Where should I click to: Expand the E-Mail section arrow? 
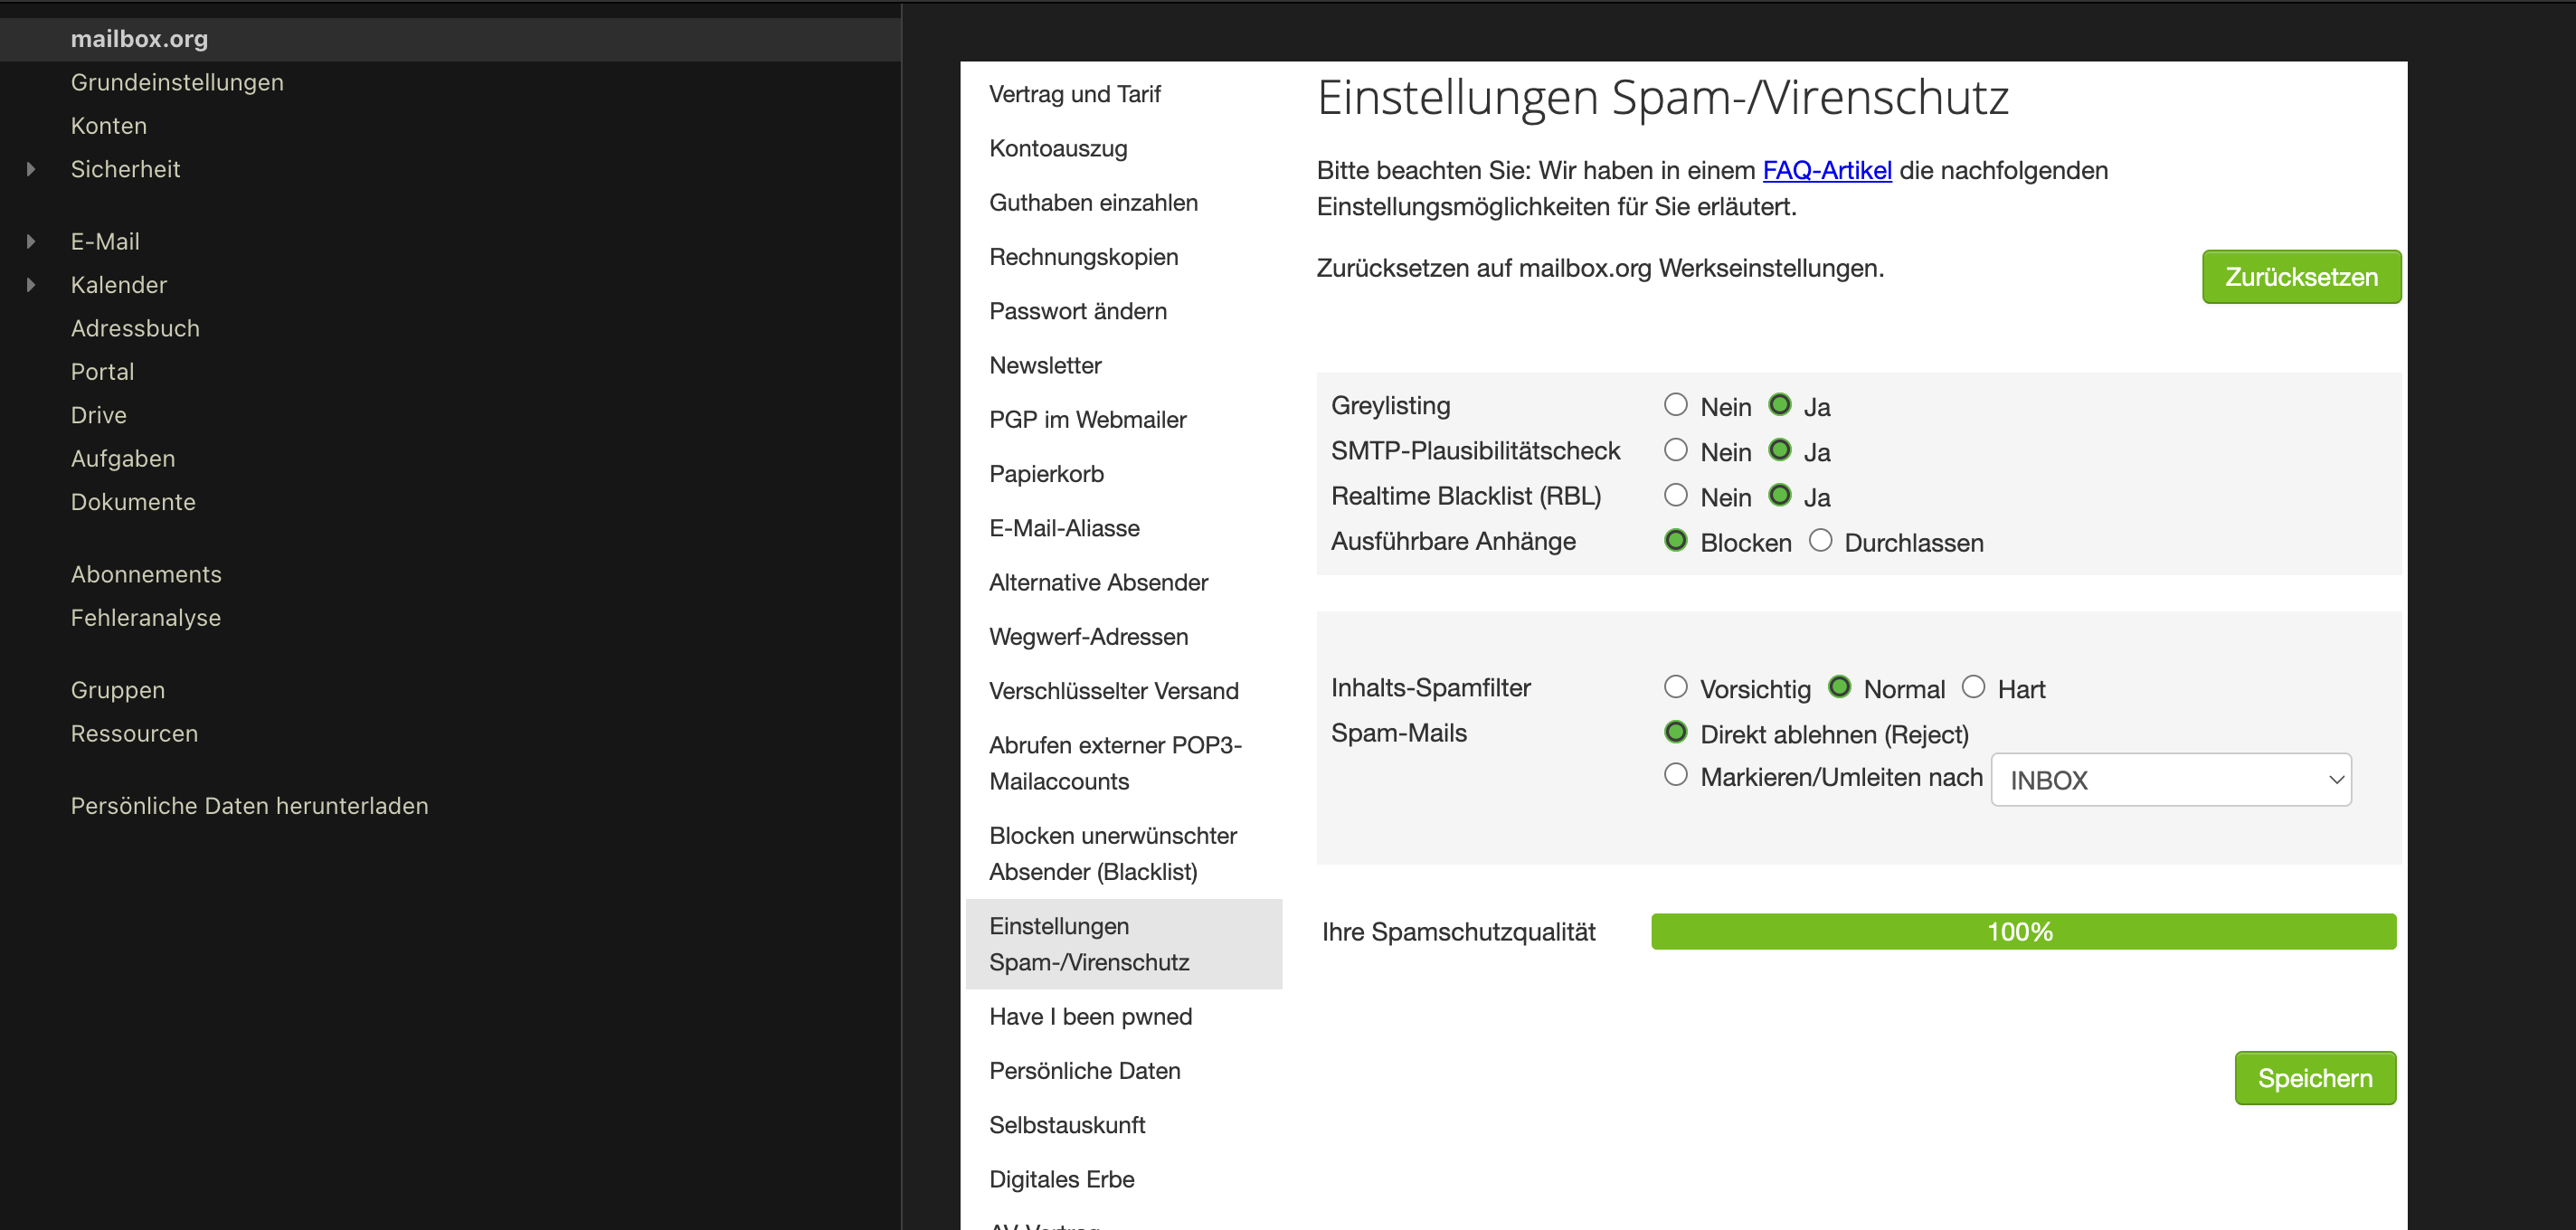tap(31, 241)
